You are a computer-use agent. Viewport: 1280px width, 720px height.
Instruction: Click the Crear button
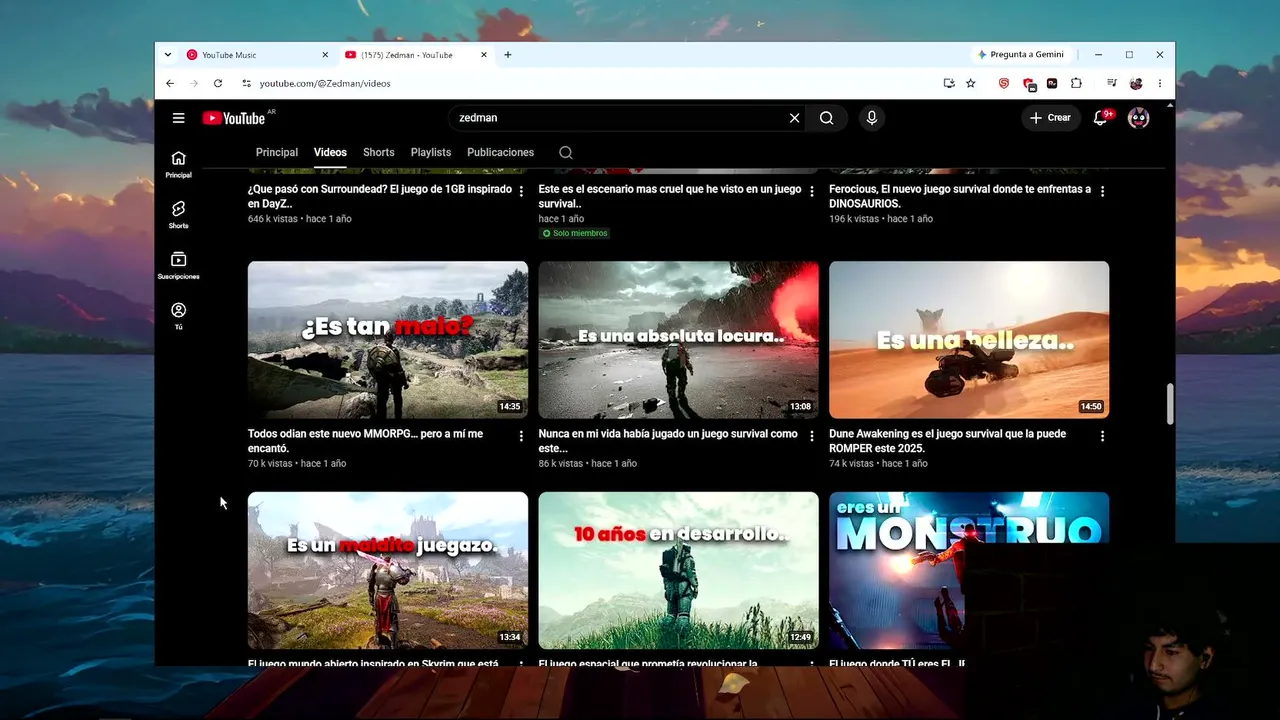[1050, 118]
